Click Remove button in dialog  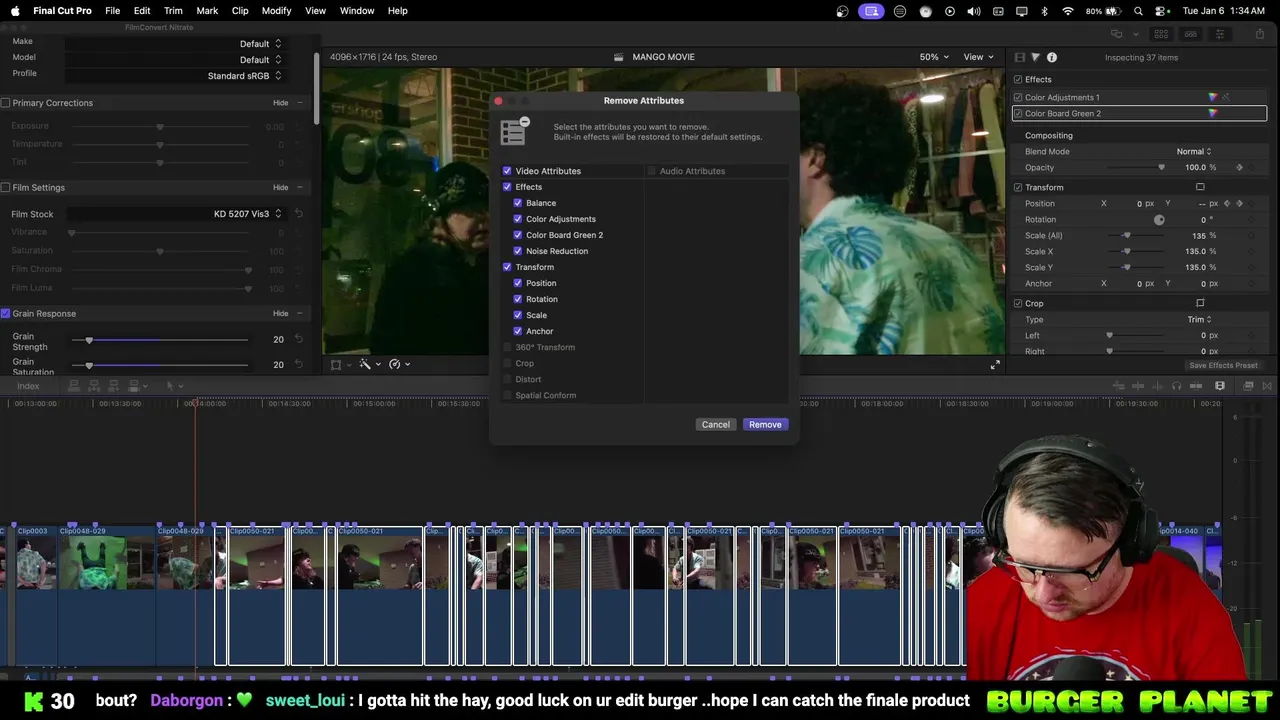pos(765,424)
